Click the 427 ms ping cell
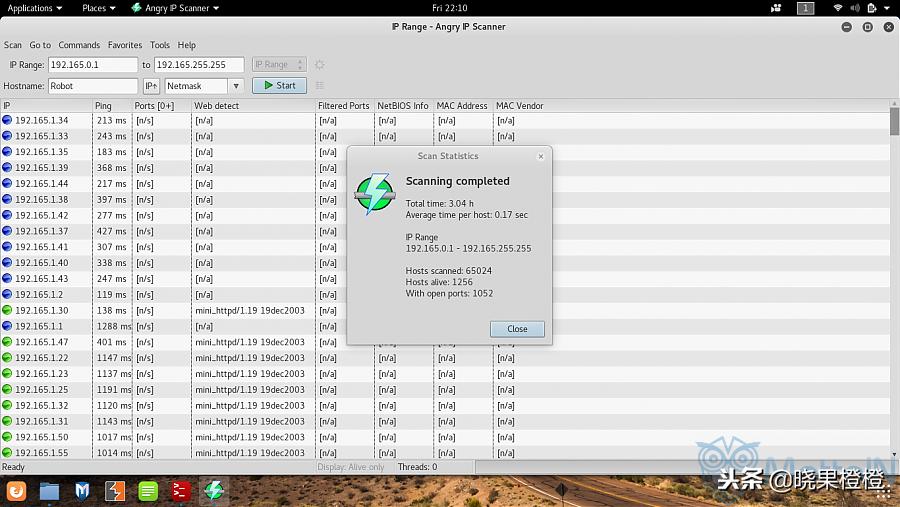The height and width of the screenshot is (507, 900). 112,231
